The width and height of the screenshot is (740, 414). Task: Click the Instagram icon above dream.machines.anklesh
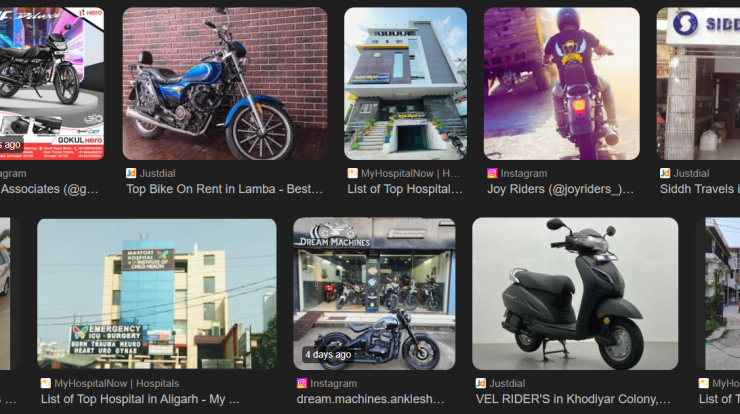tap(302, 383)
